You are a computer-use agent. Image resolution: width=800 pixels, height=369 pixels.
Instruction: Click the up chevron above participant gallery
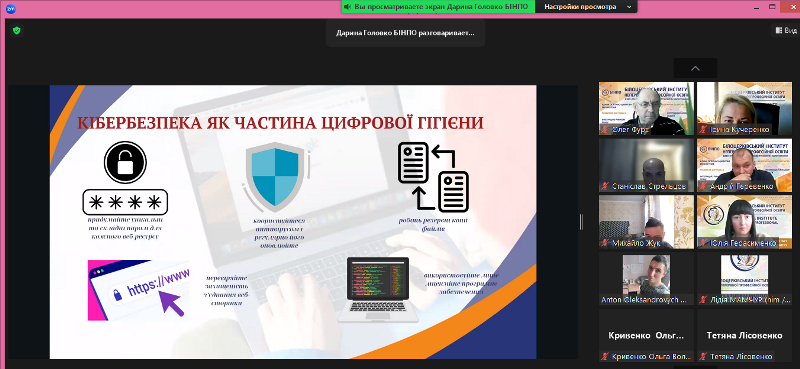[x=695, y=68]
